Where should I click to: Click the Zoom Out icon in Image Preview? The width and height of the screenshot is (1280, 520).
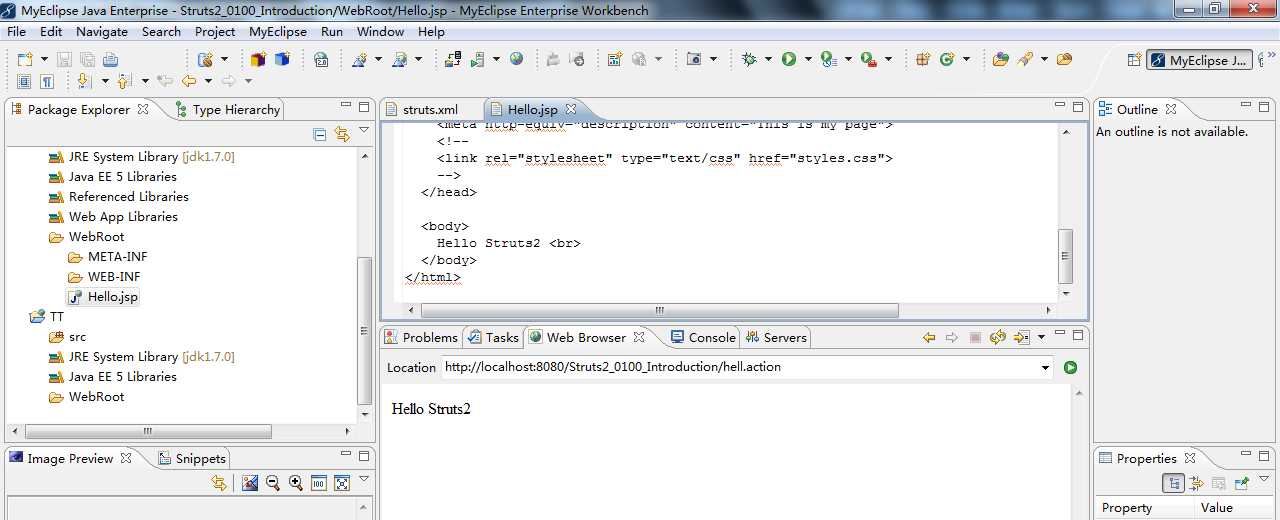coord(273,483)
